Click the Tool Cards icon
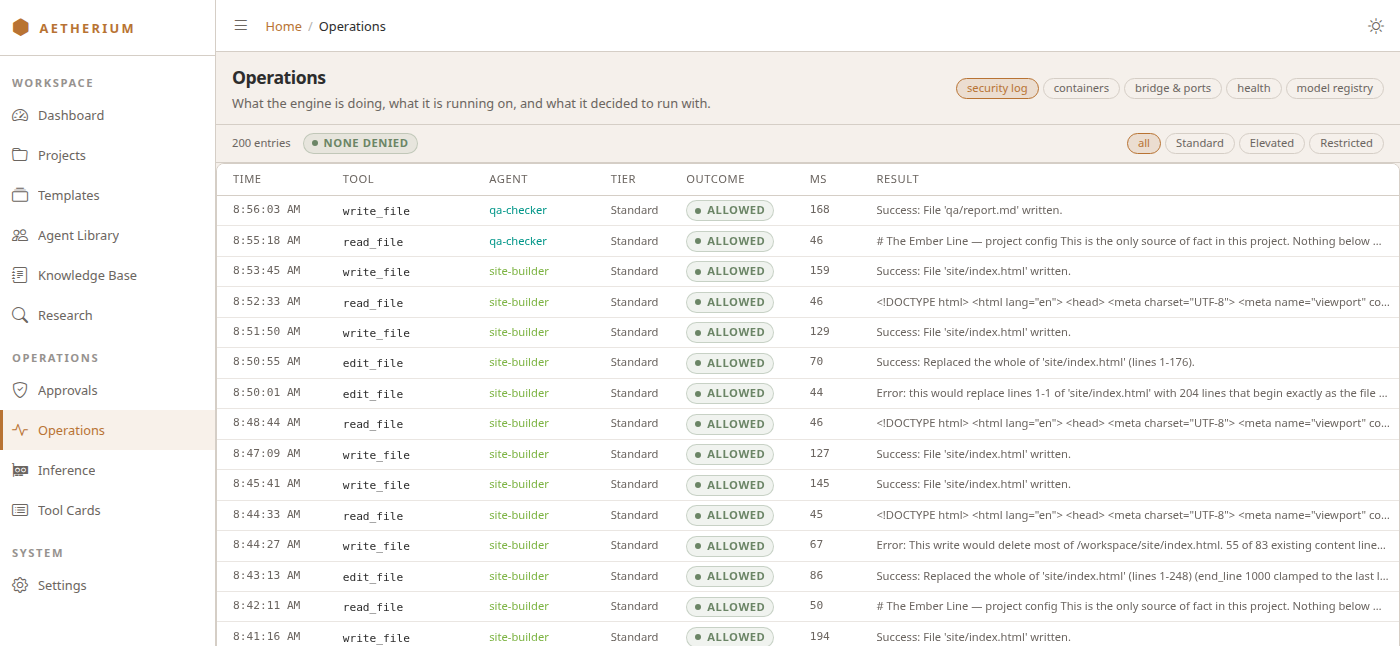The width and height of the screenshot is (1400, 646). point(20,510)
